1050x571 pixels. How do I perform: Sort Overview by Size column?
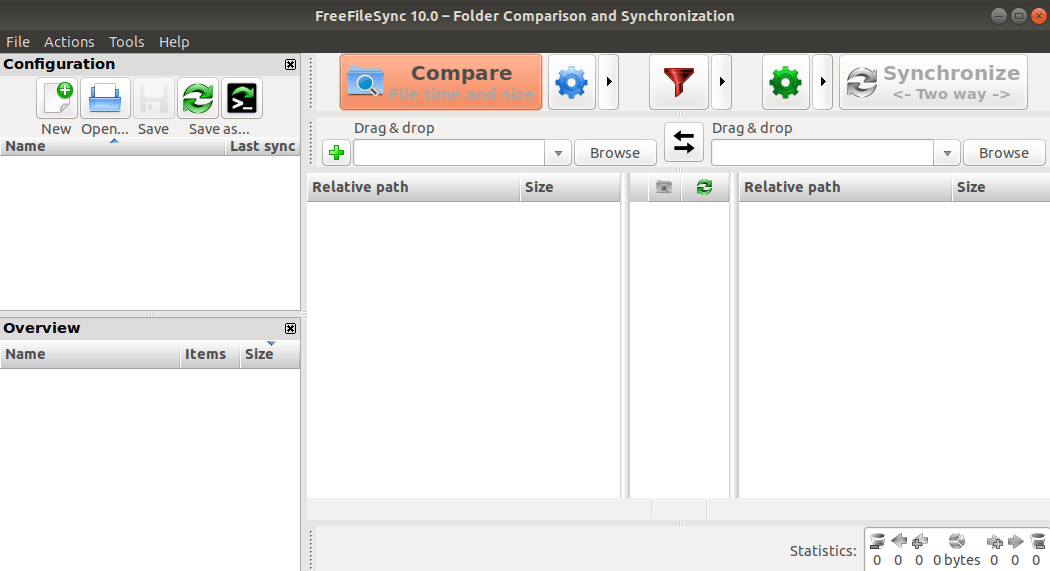tap(269, 355)
